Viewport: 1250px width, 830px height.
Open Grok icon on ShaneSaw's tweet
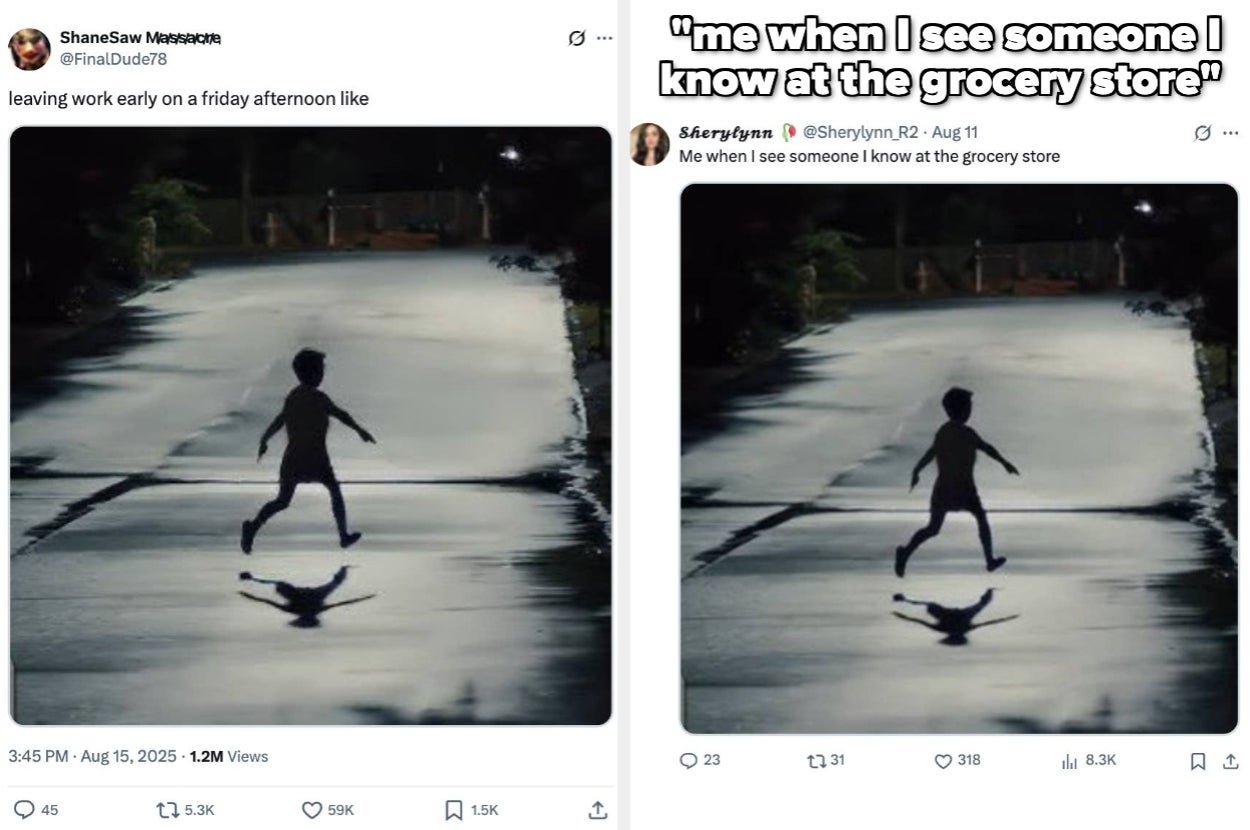[x=576, y=38]
